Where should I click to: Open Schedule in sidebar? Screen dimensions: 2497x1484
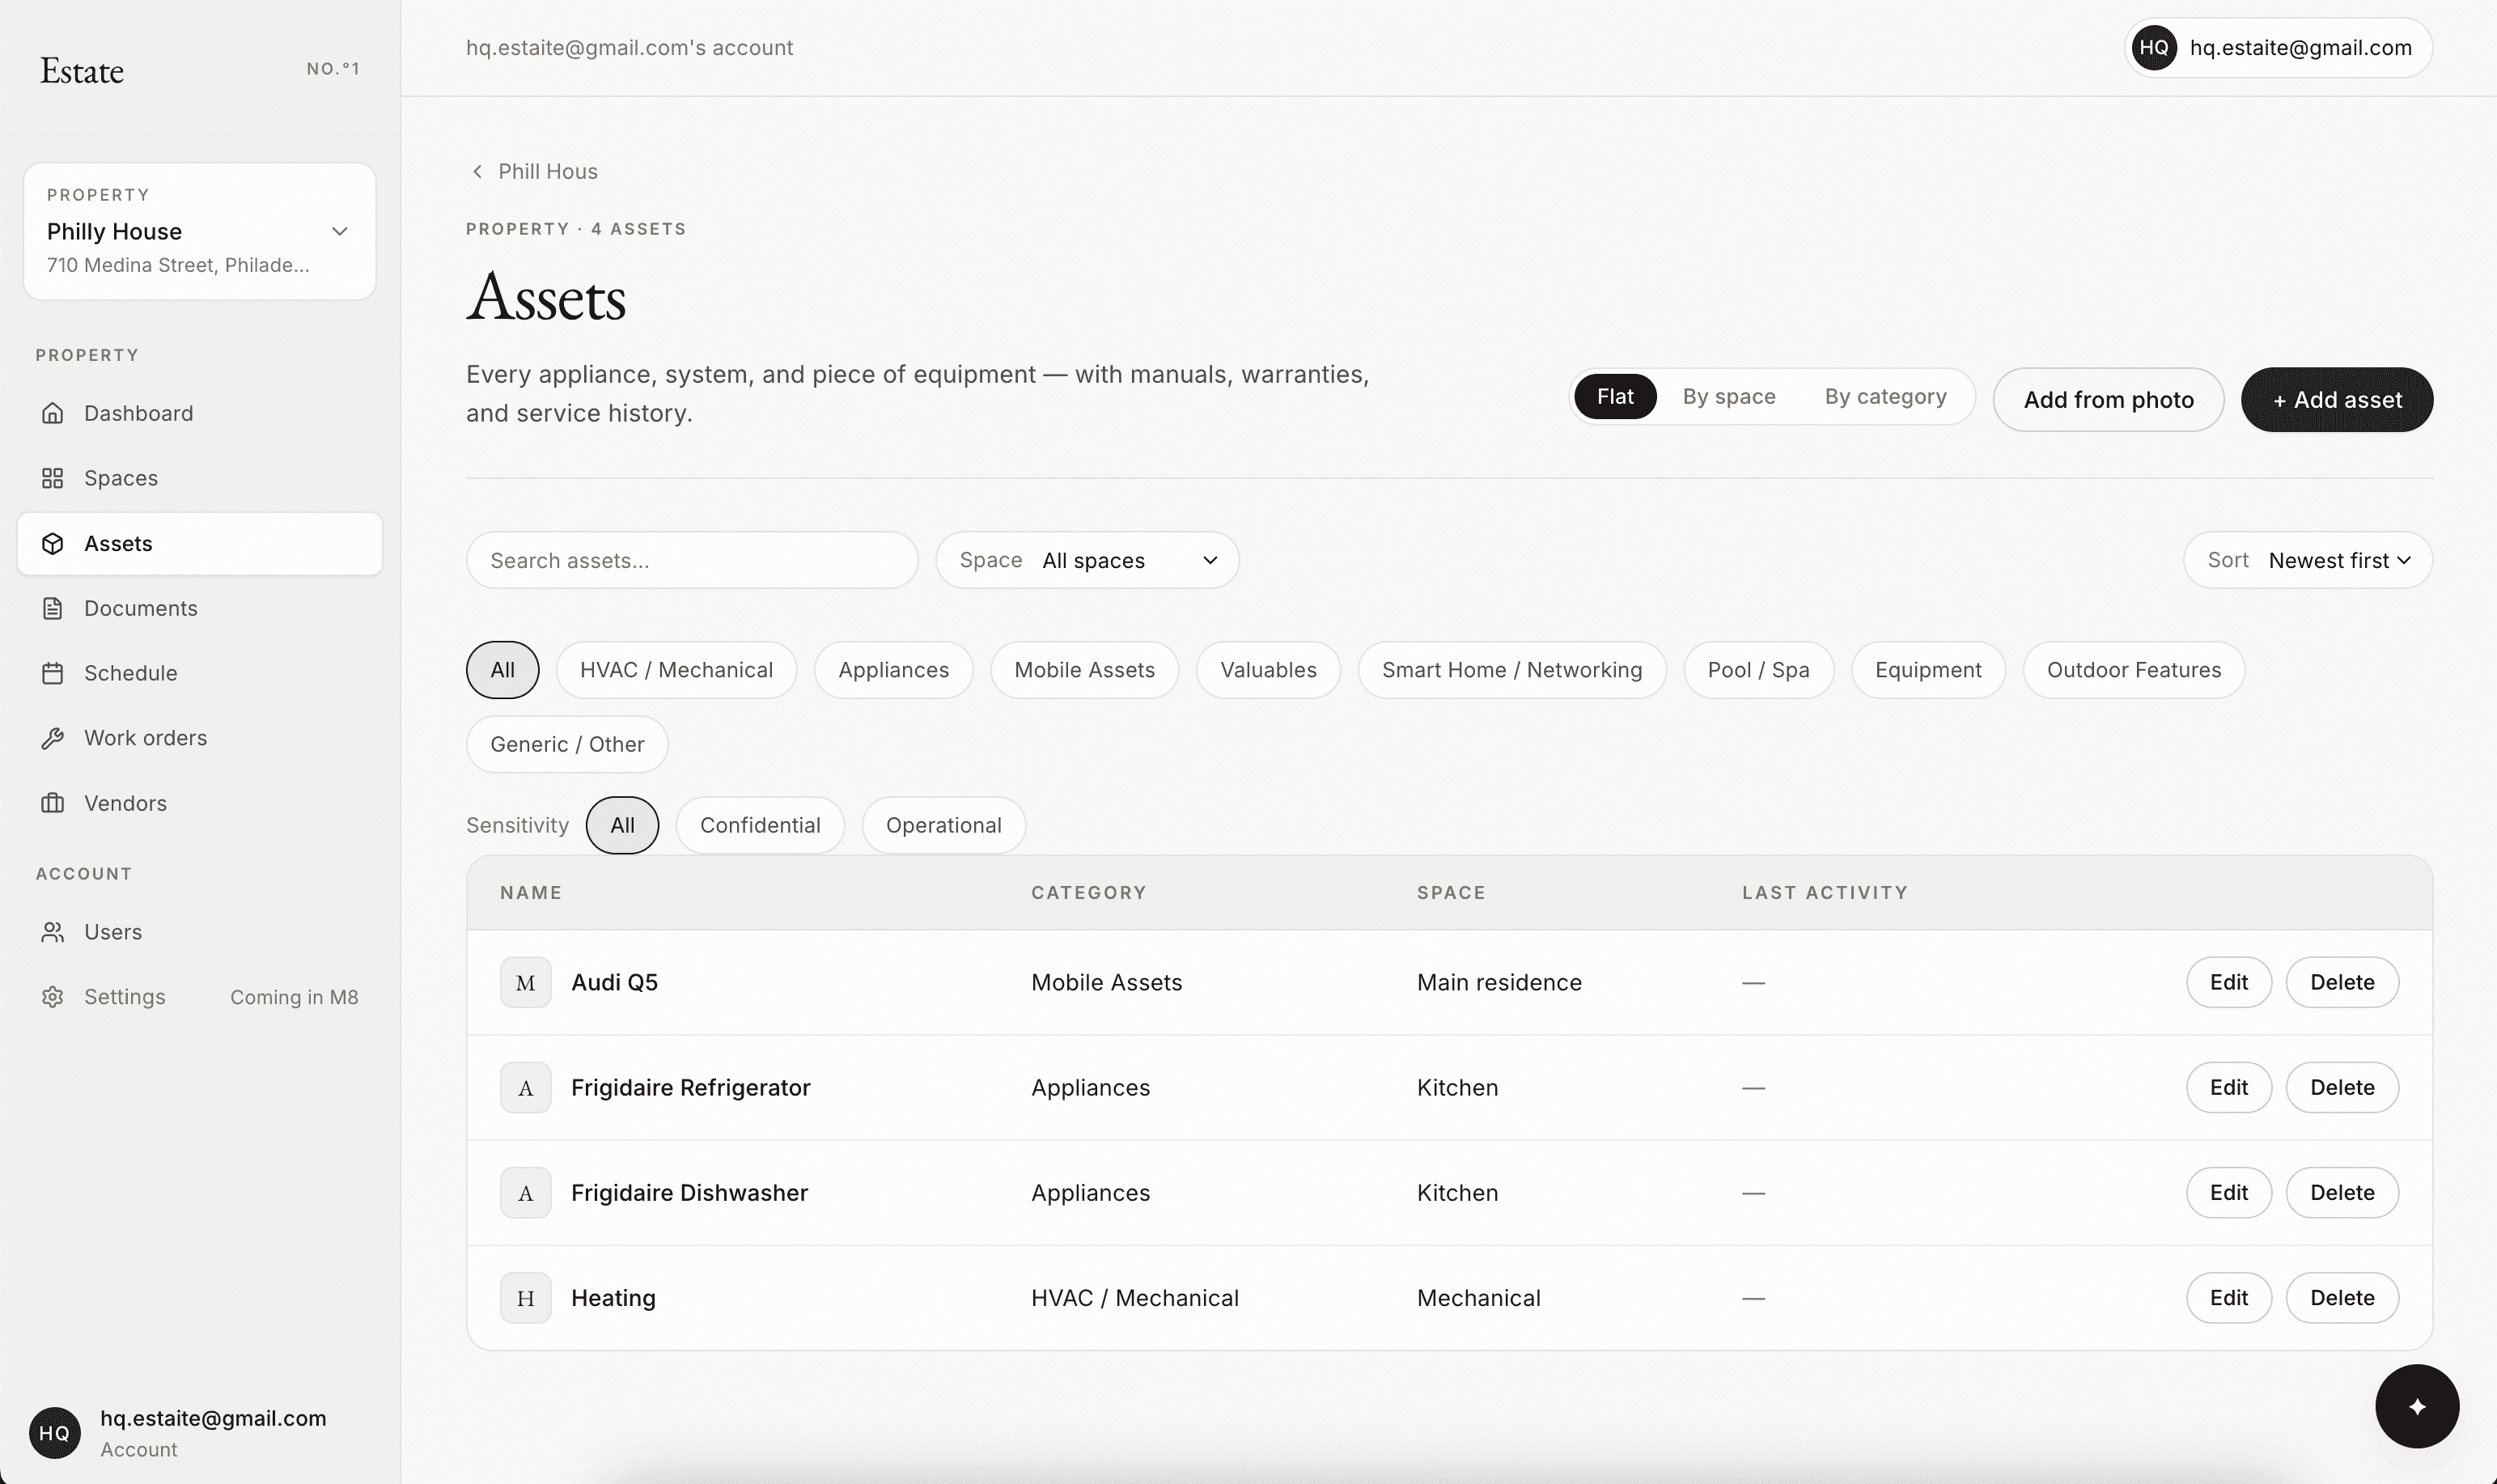point(200,673)
